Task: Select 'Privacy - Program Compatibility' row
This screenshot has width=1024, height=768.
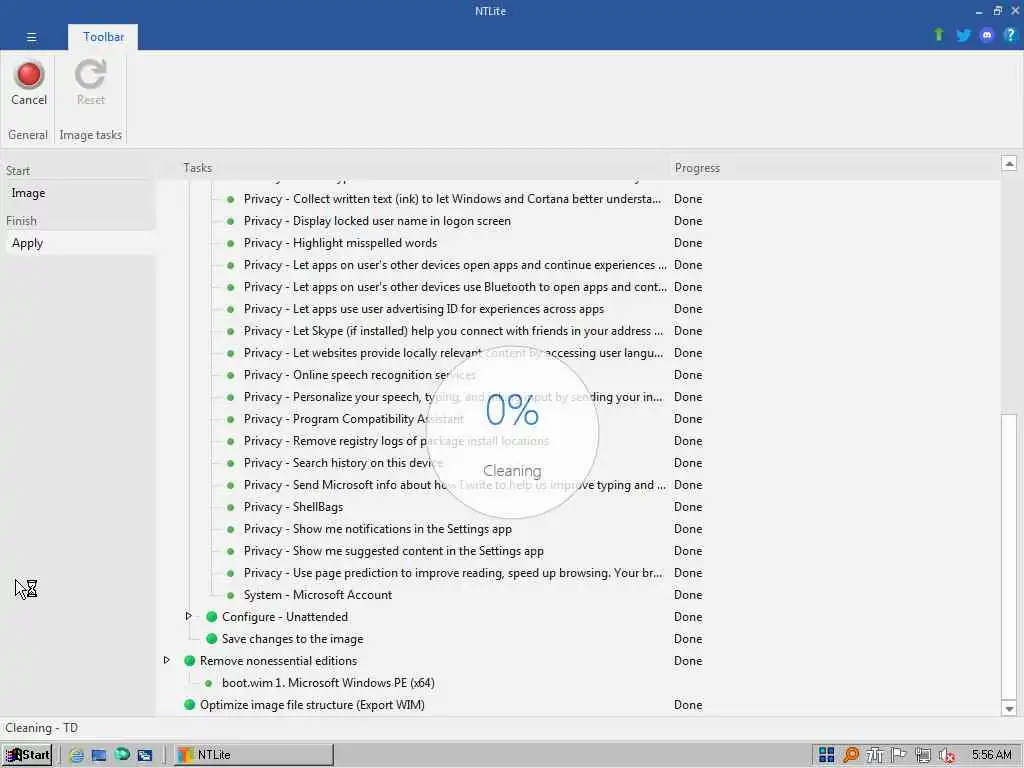Action: tap(353, 419)
